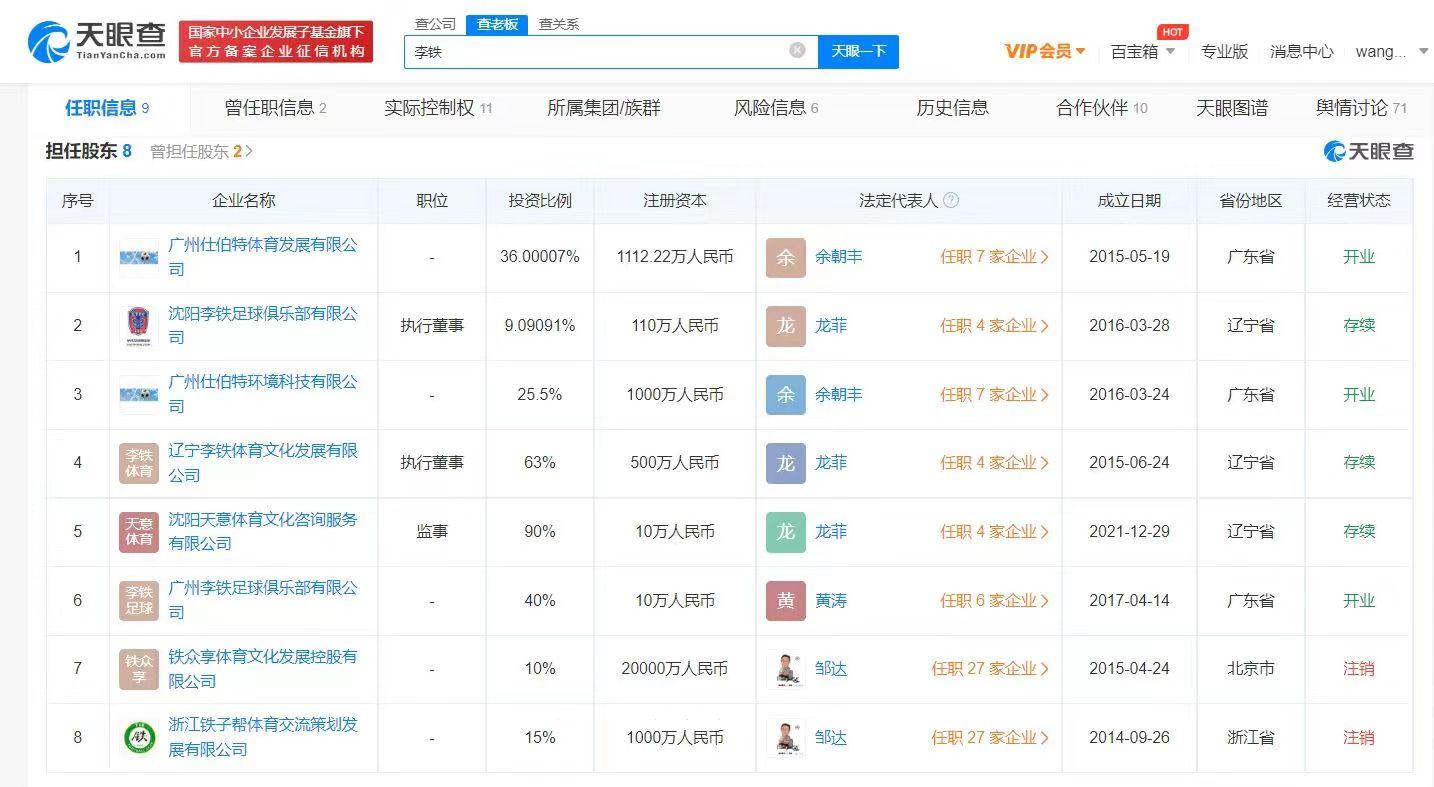Click the 2021-12-29 establishment date cell
Screen dimensions: 1434x787
(x=1129, y=532)
